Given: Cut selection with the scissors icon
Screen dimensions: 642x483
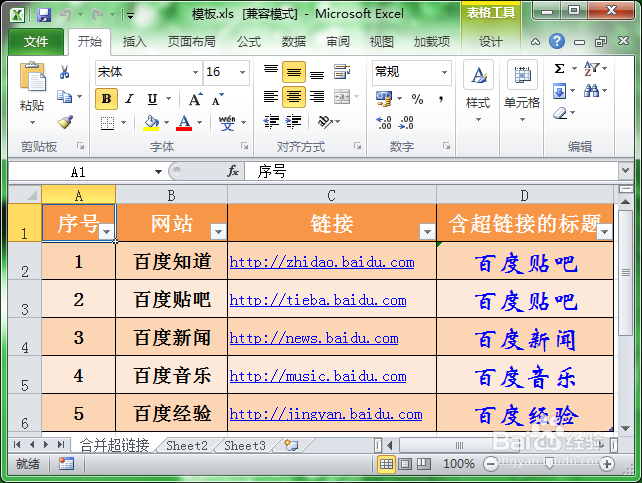Looking at the screenshot, I should 64,72.
